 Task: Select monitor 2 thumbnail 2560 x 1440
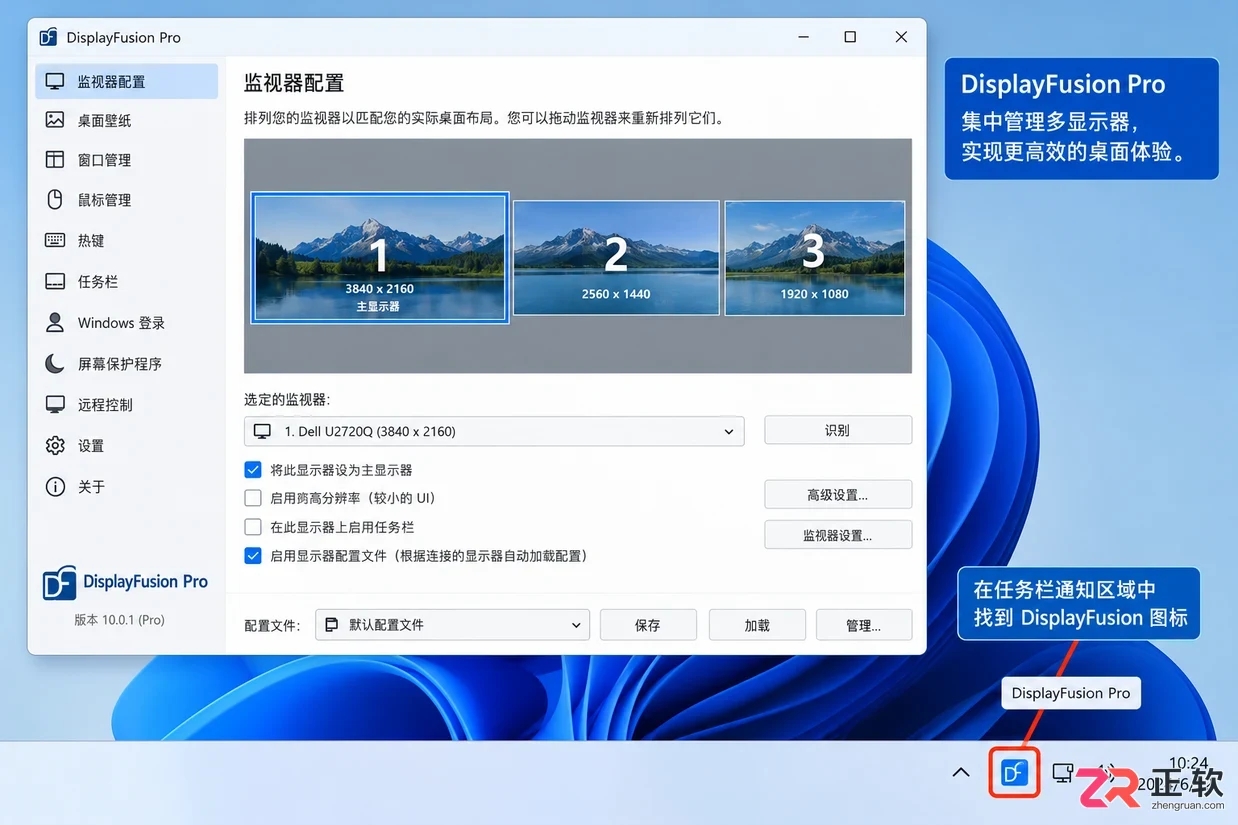tap(616, 257)
